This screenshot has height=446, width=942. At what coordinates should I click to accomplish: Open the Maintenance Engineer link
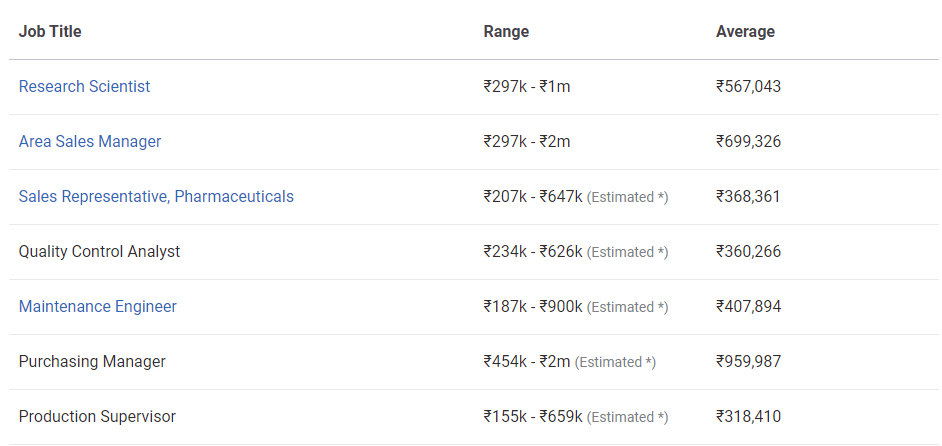pyautogui.click(x=98, y=307)
